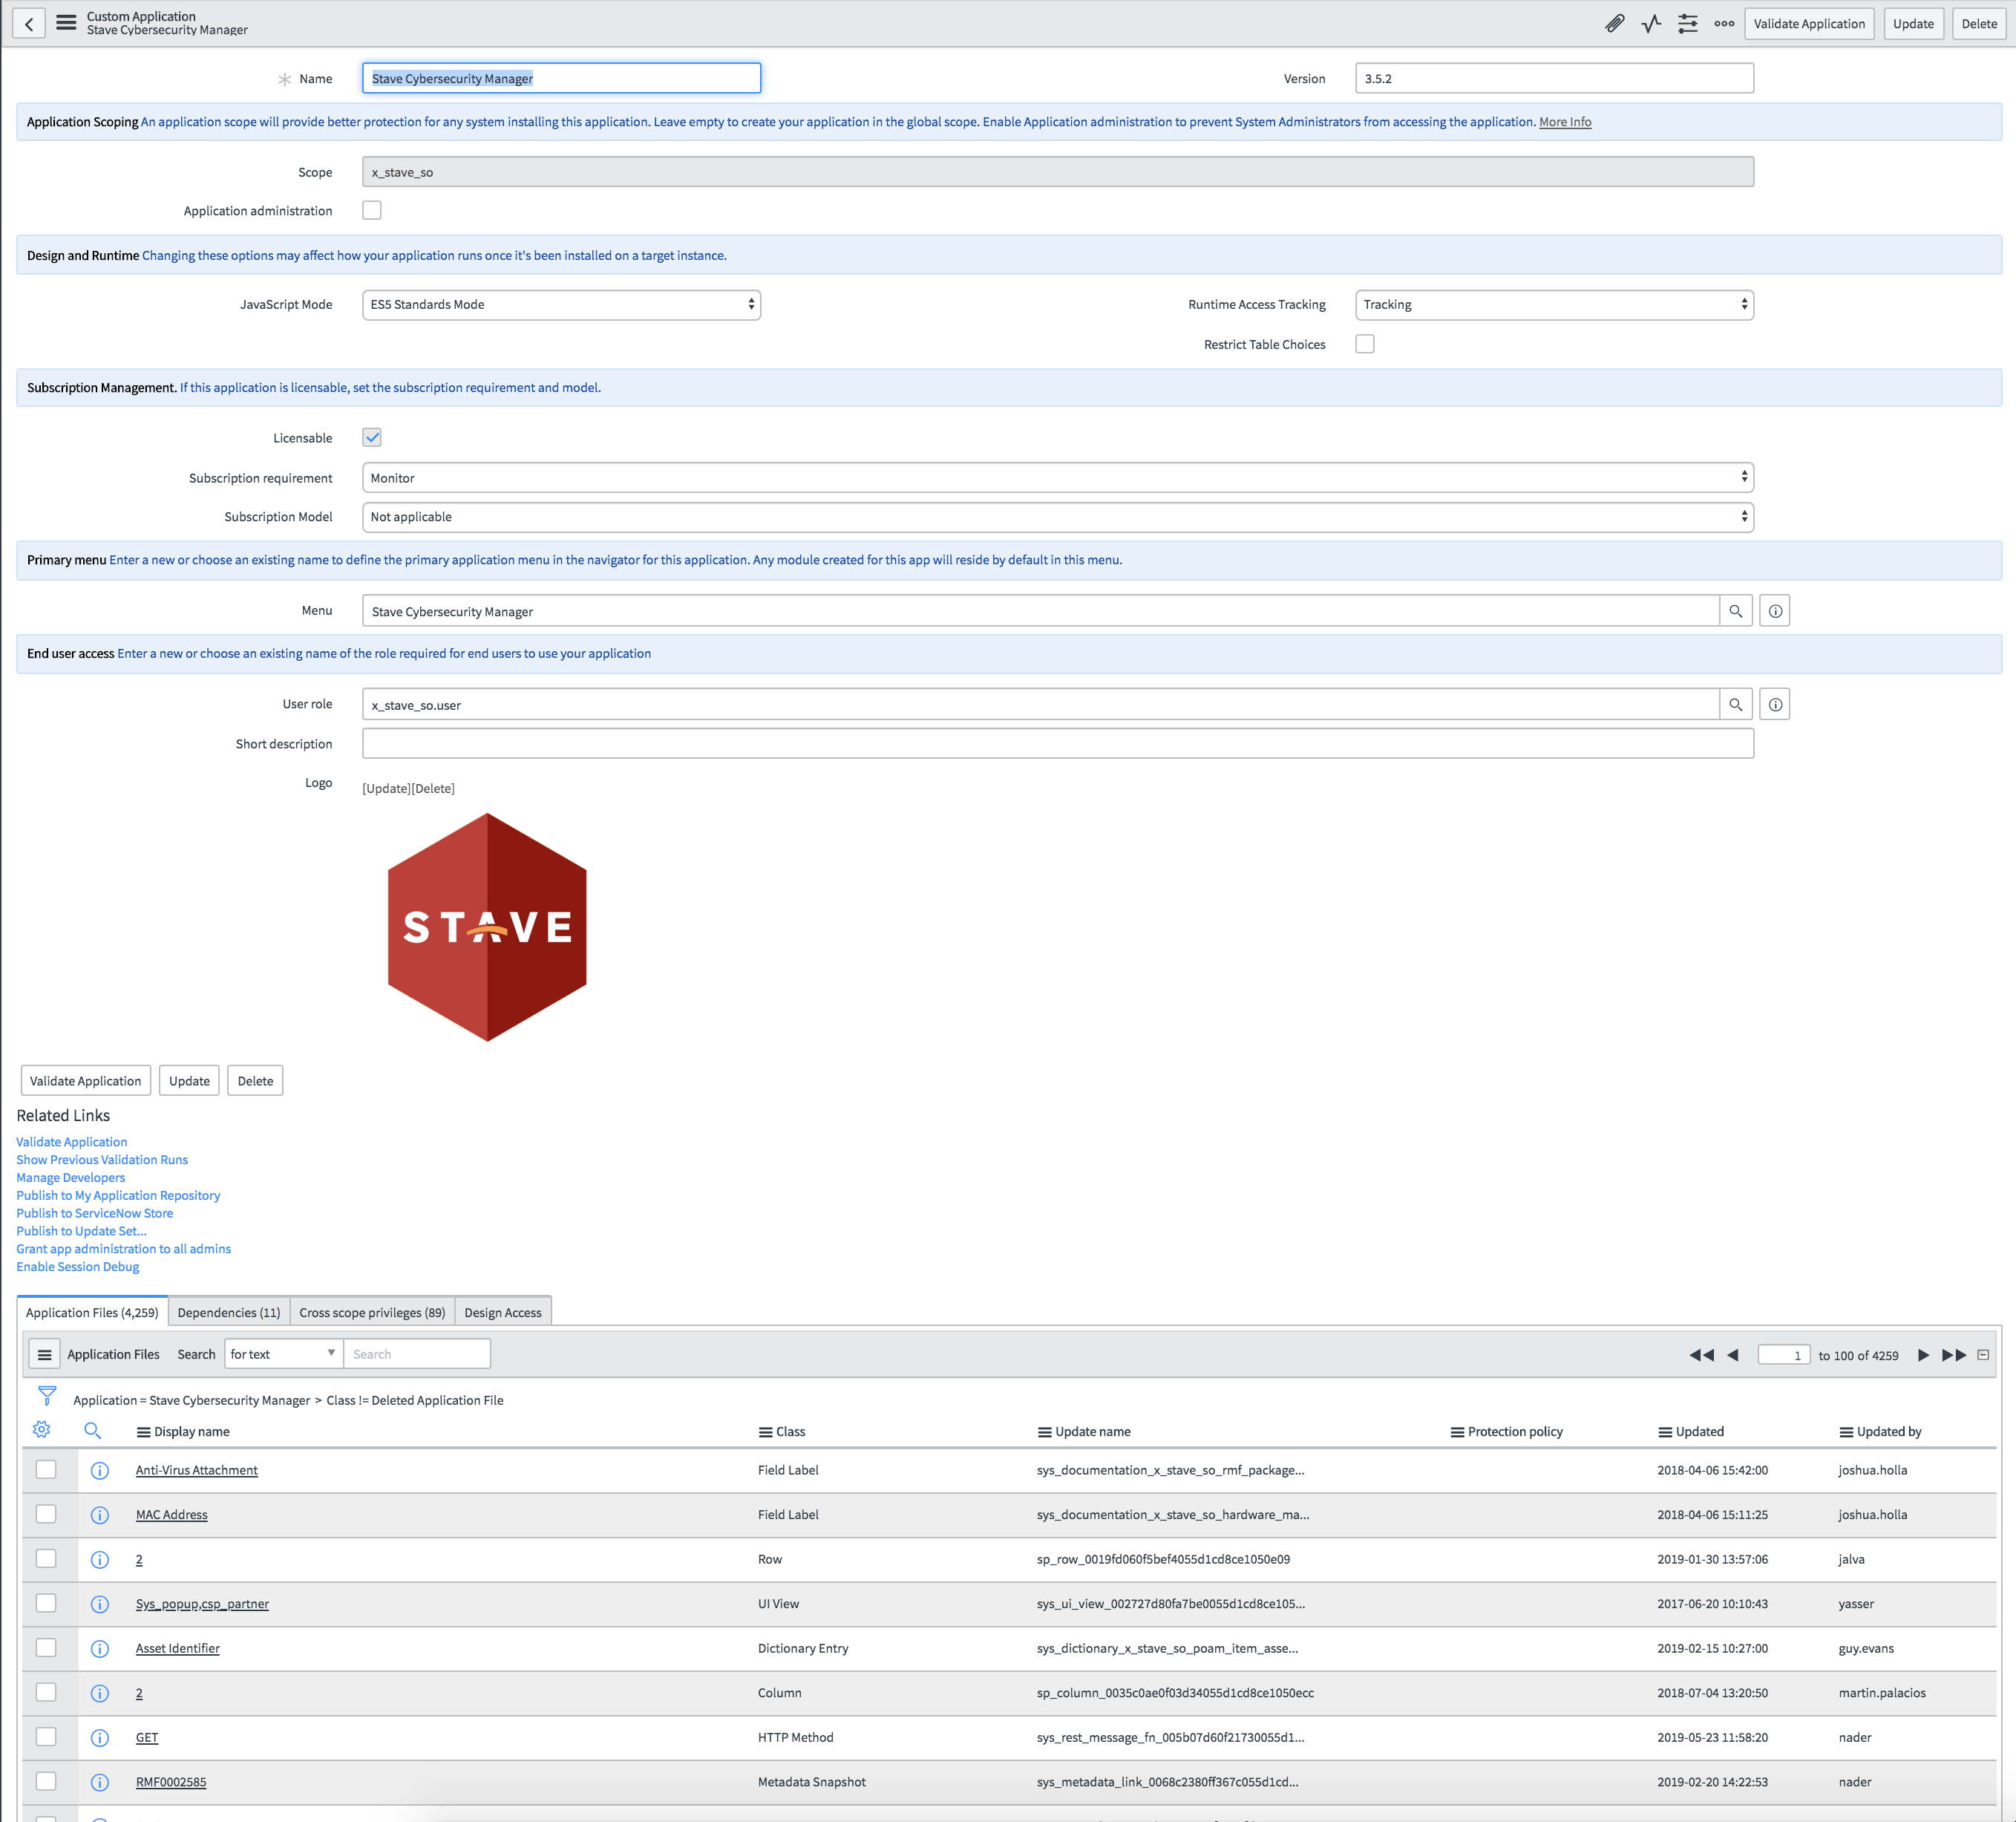The height and width of the screenshot is (1822, 2016).
Task: Show User role record info icon
Action: click(1775, 705)
